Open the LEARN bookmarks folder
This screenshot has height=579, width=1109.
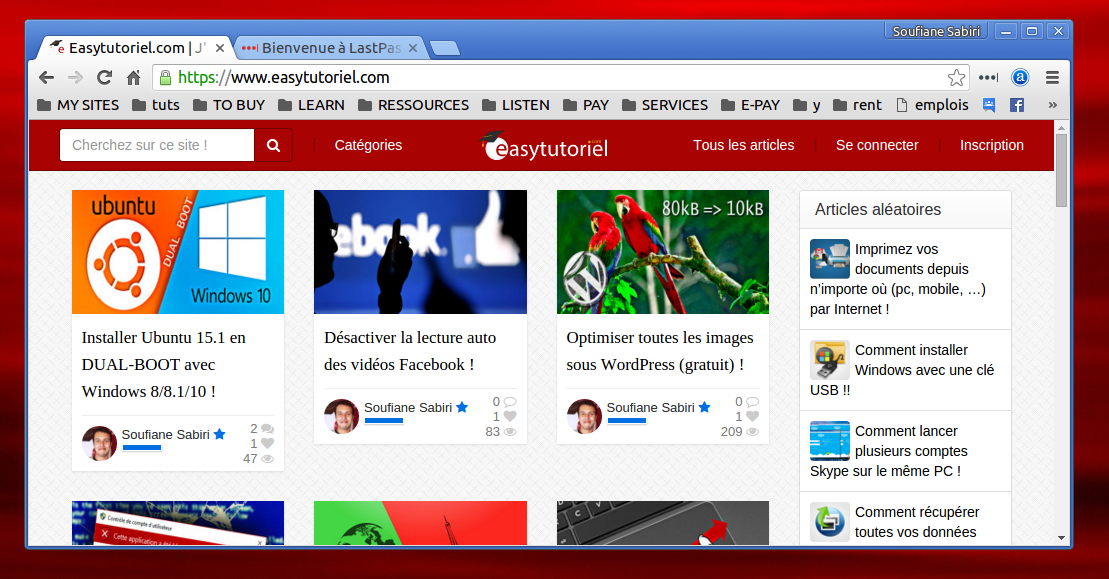click(x=311, y=105)
